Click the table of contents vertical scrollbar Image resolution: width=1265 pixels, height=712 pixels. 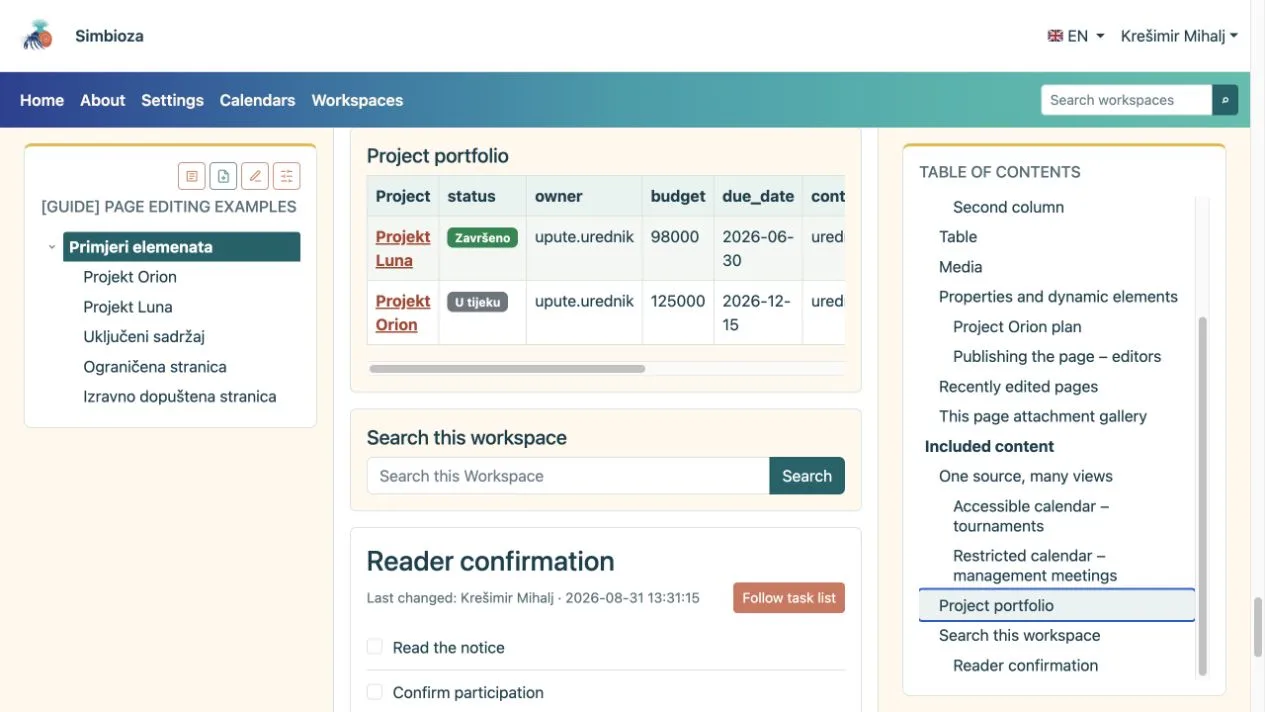pos(1202,497)
